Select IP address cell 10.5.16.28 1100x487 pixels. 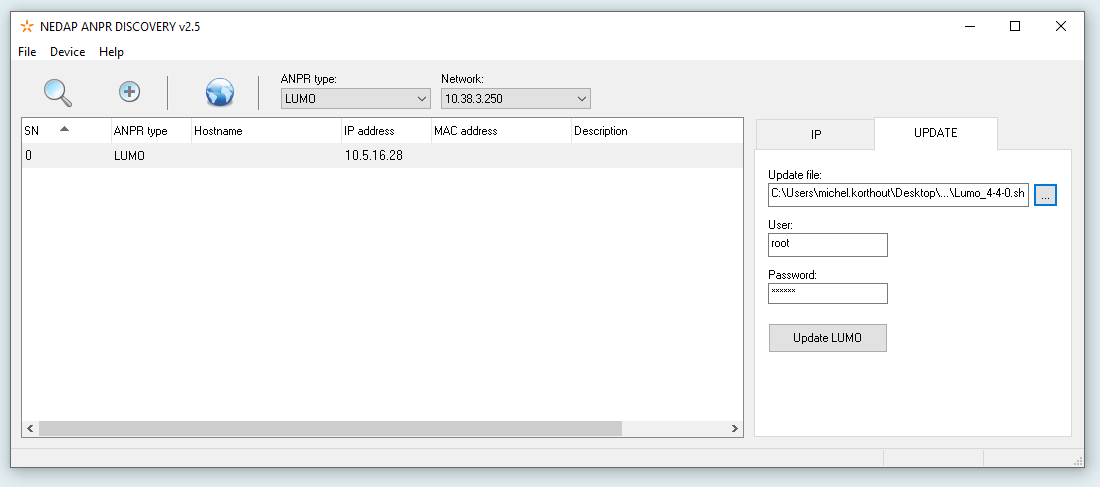point(374,156)
